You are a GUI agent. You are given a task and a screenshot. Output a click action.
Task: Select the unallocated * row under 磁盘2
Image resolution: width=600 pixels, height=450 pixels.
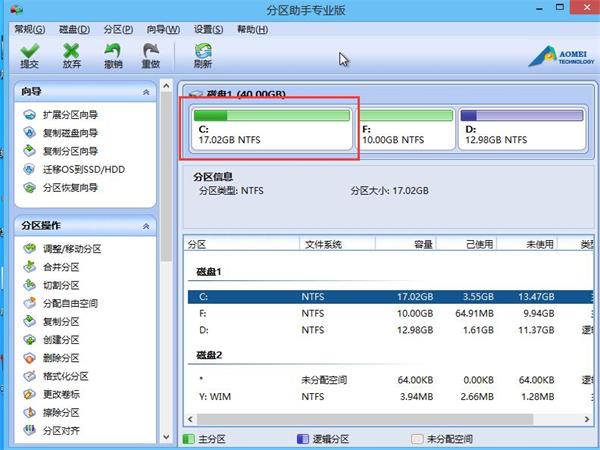[390, 380]
